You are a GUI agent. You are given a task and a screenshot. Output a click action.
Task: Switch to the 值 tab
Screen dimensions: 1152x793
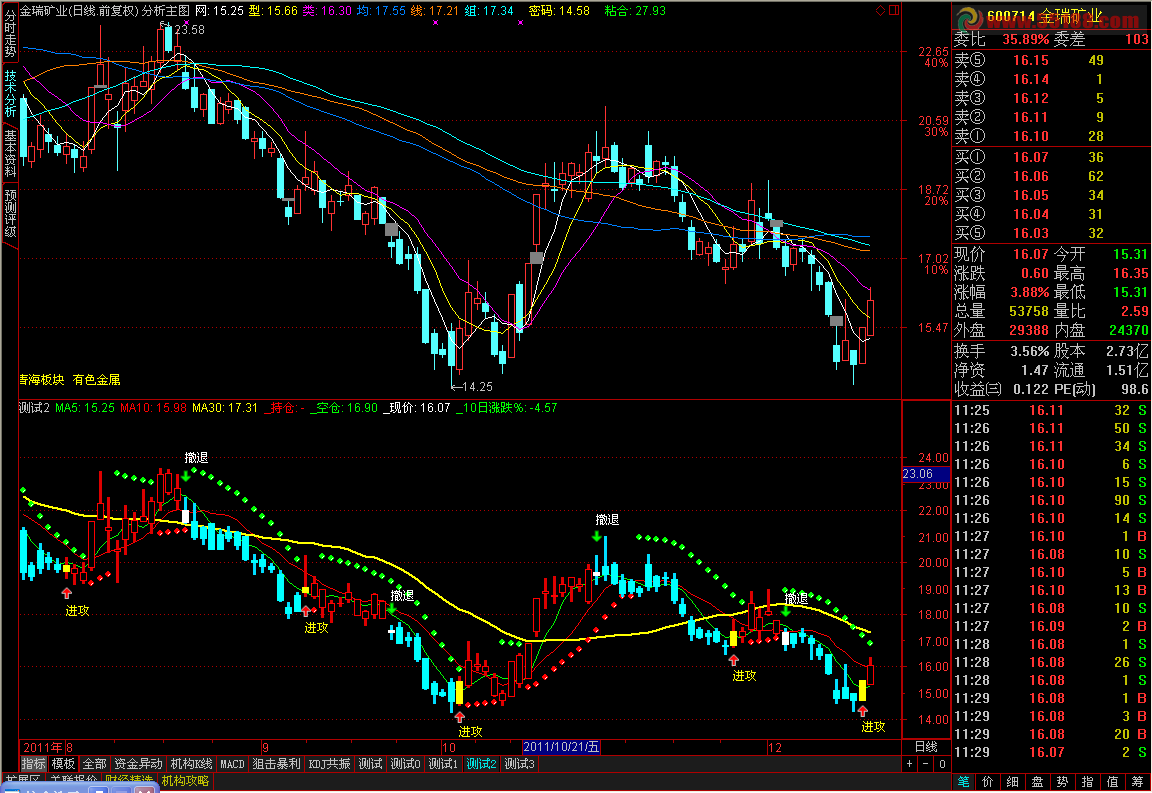(x=1112, y=782)
